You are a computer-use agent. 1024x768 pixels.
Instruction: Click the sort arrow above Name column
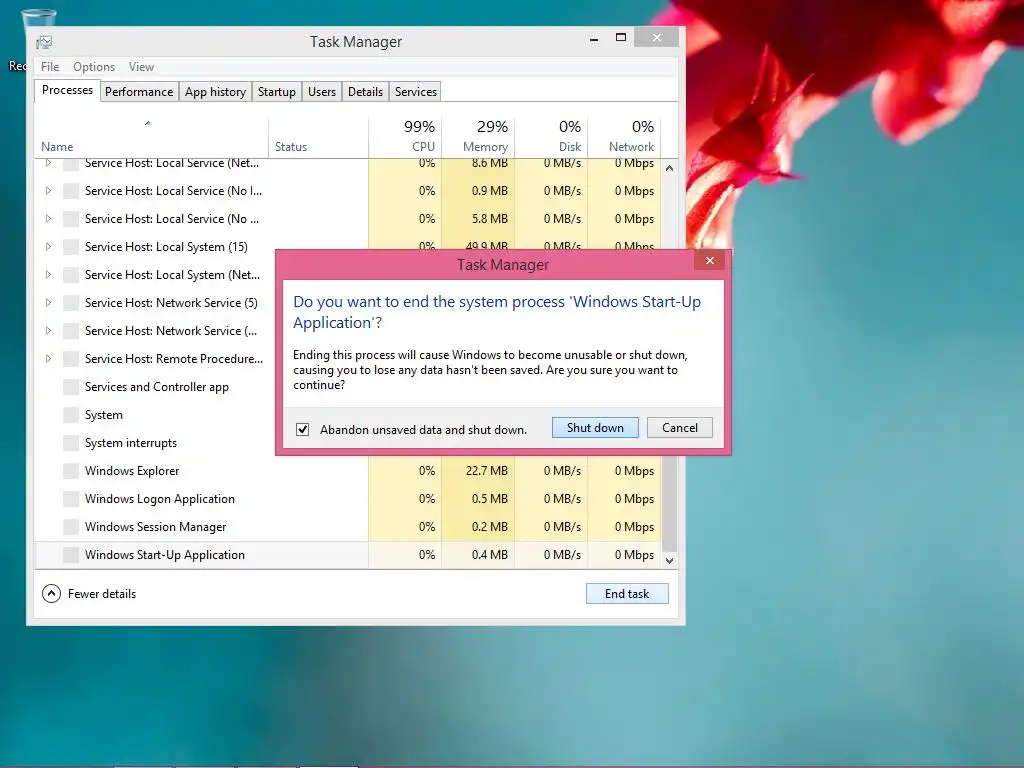coord(148,123)
